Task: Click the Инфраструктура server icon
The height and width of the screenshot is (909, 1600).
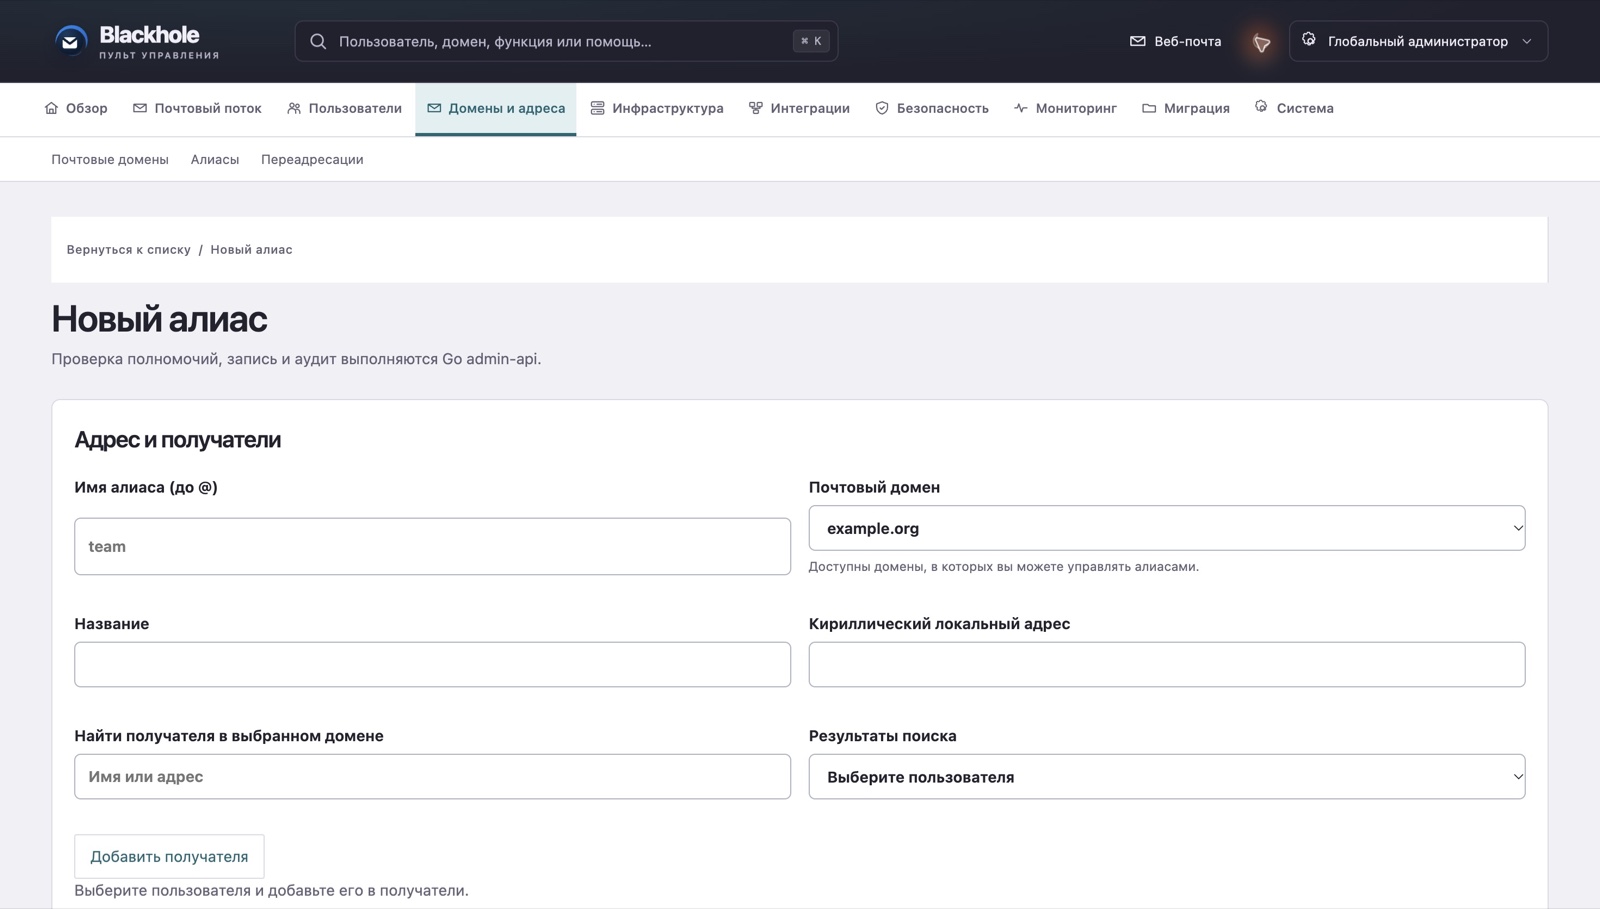Action: pyautogui.click(x=597, y=108)
